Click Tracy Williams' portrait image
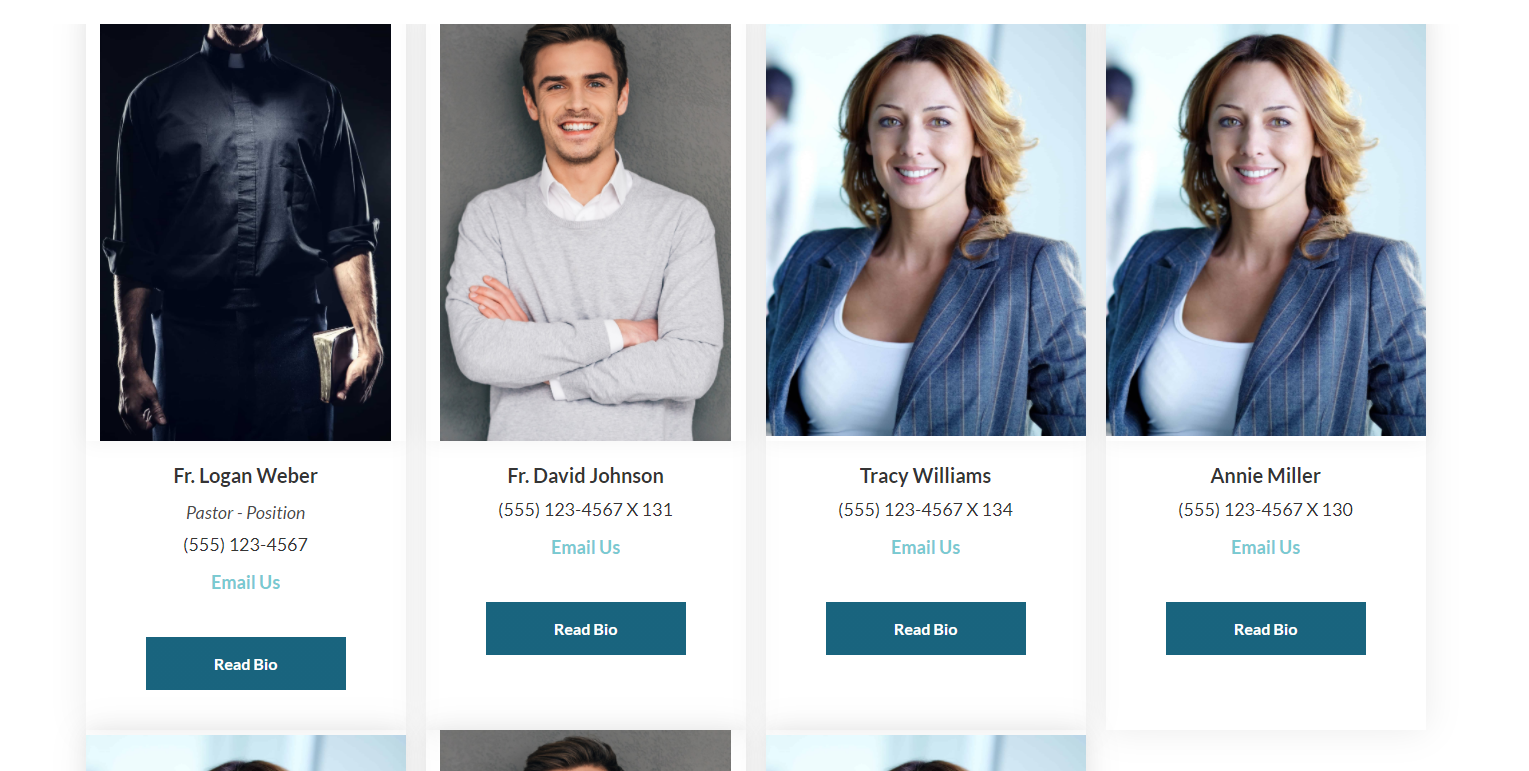The width and height of the screenshot is (1529, 771). point(926,230)
